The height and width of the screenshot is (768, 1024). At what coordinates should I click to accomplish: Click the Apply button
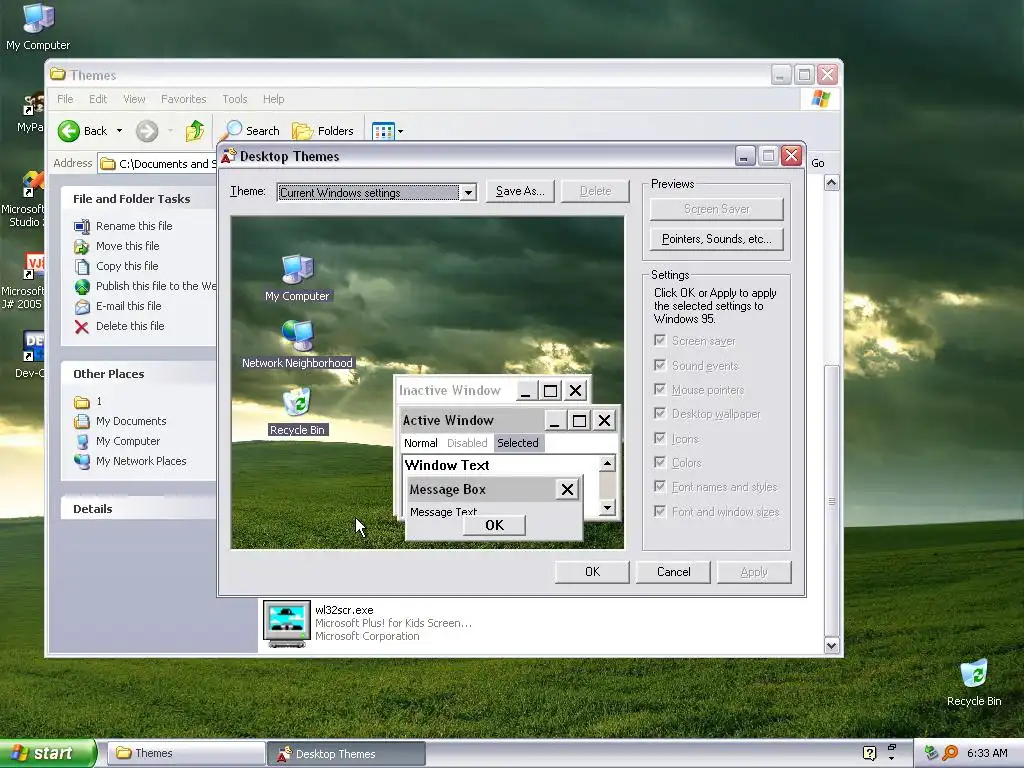[754, 572]
